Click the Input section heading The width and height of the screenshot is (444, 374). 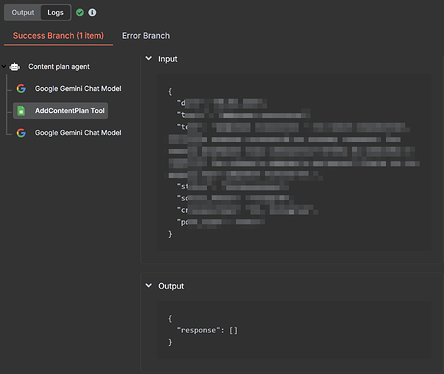click(168, 59)
